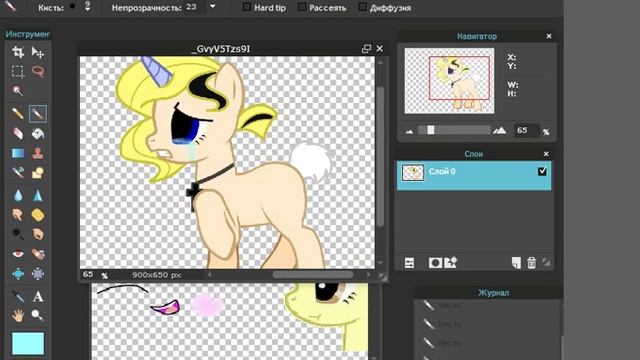Image resolution: width=640 pixels, height=360 pixels.
Task: Select the Magic Wand tool
Action: [x=18, y=91]
